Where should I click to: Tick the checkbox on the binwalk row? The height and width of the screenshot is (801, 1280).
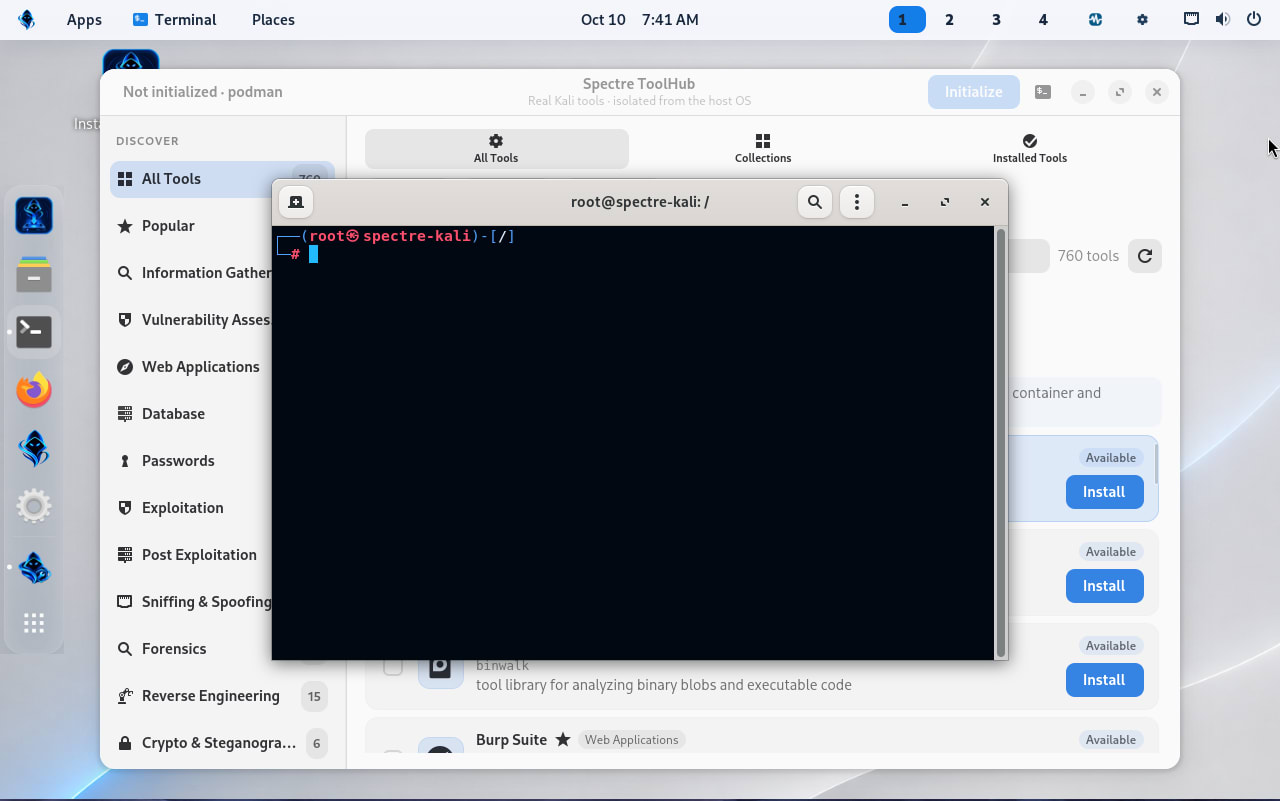tap(393, 666)
